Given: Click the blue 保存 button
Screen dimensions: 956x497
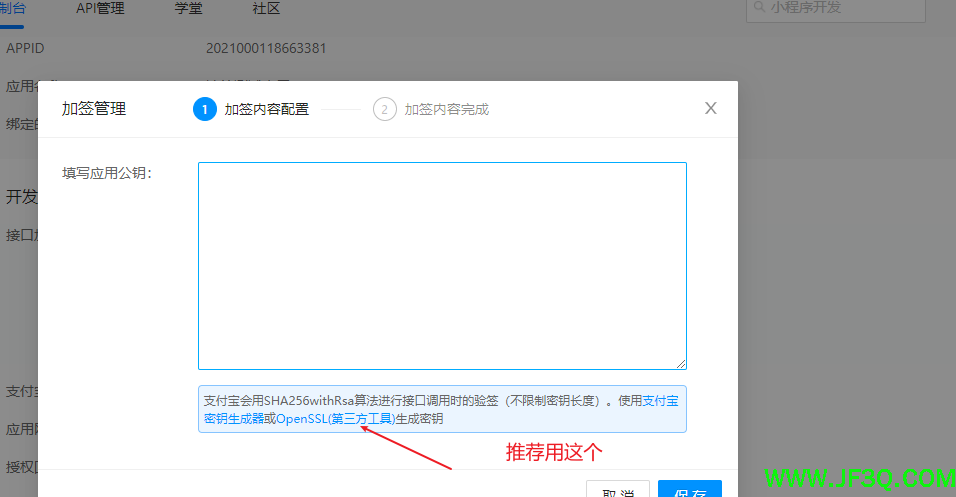Looking at the screenshot, I should click(x=689, y=490).
